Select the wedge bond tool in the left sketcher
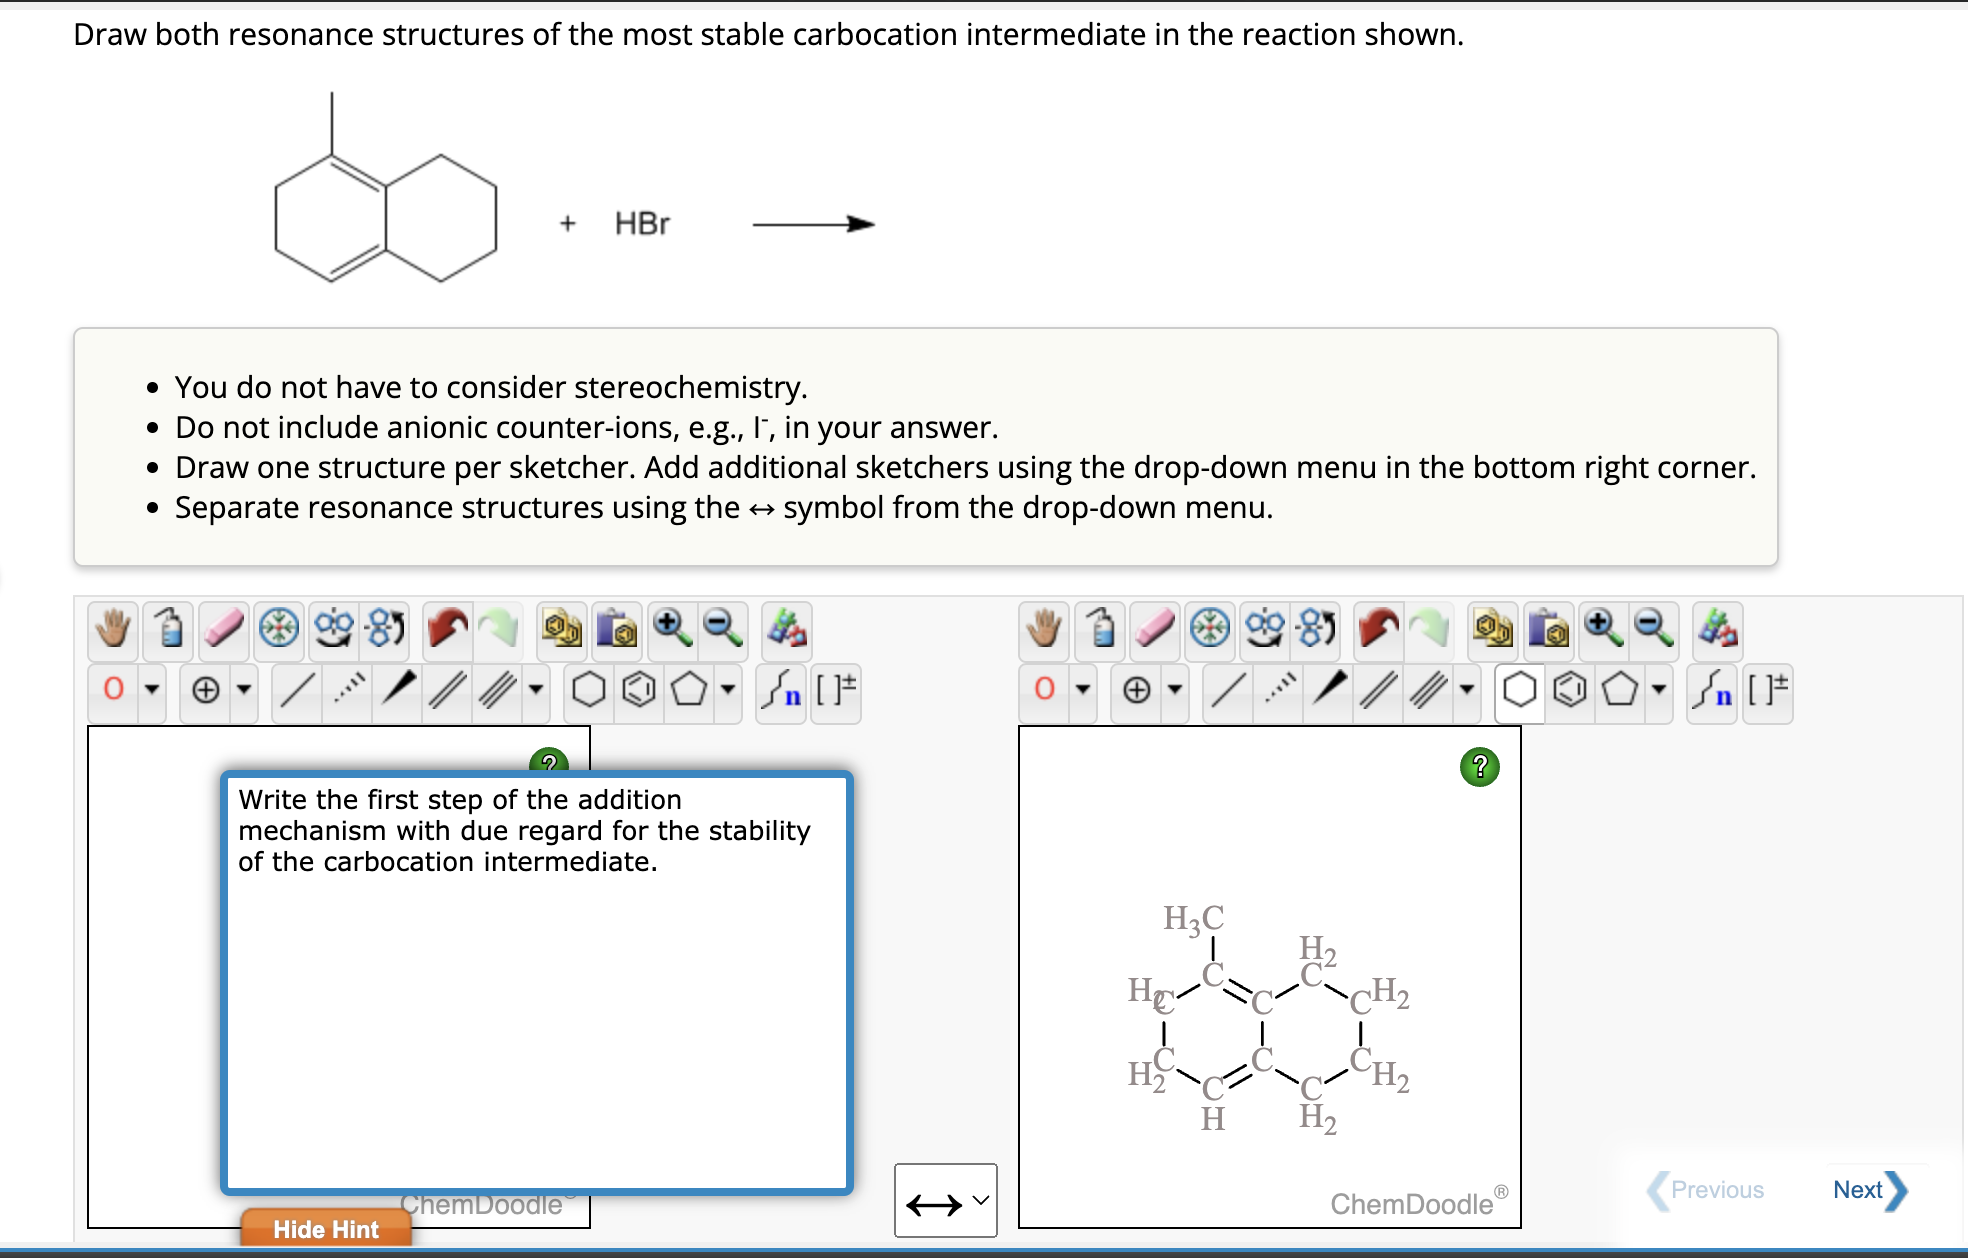 coord(397,690)
